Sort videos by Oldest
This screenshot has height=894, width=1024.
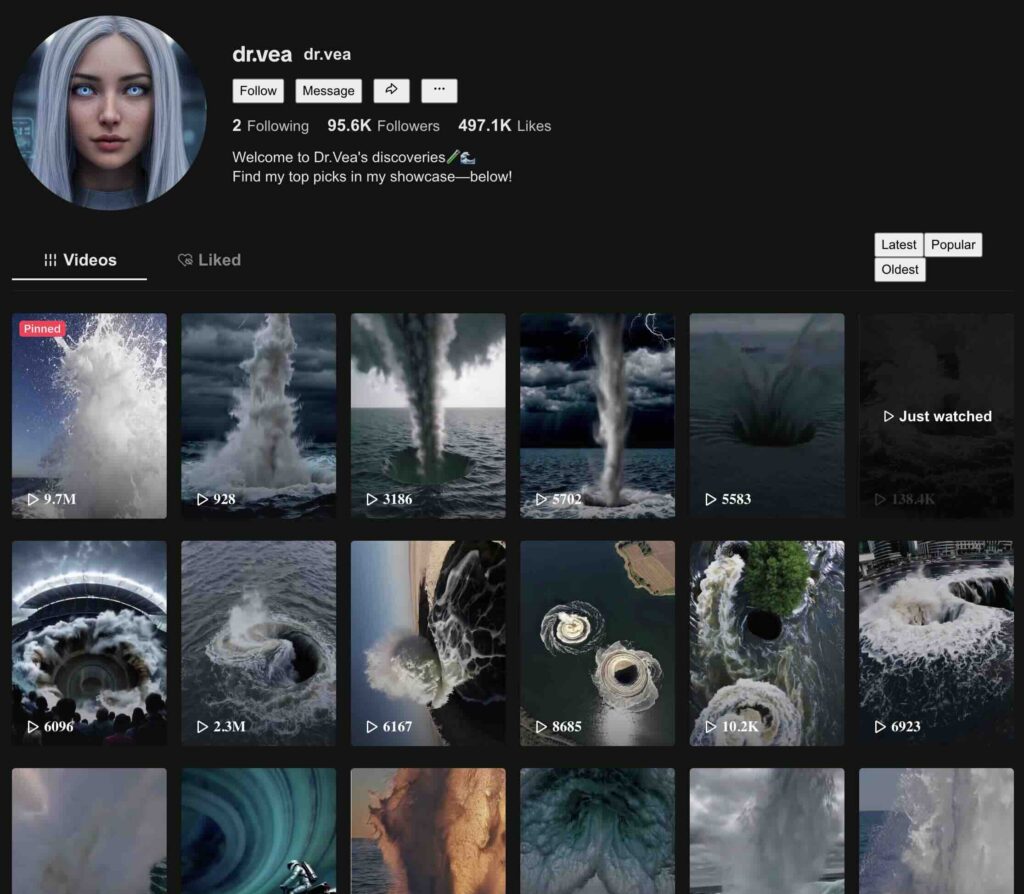(900, 270)
